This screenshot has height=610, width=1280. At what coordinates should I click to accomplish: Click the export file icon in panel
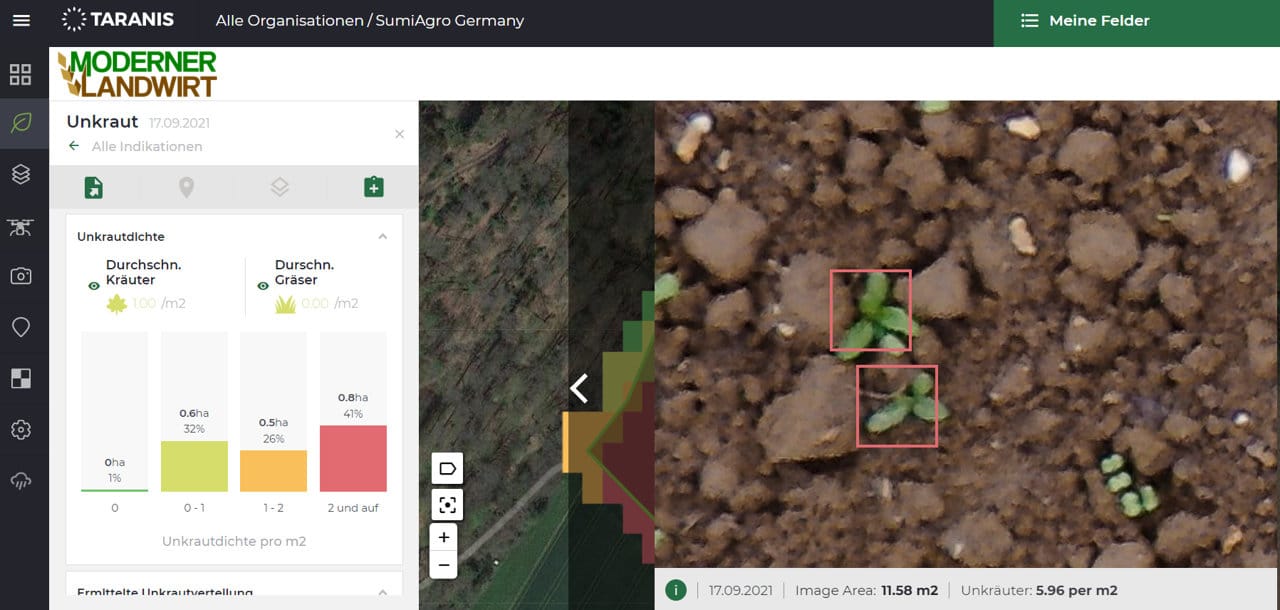click(93, 187)
